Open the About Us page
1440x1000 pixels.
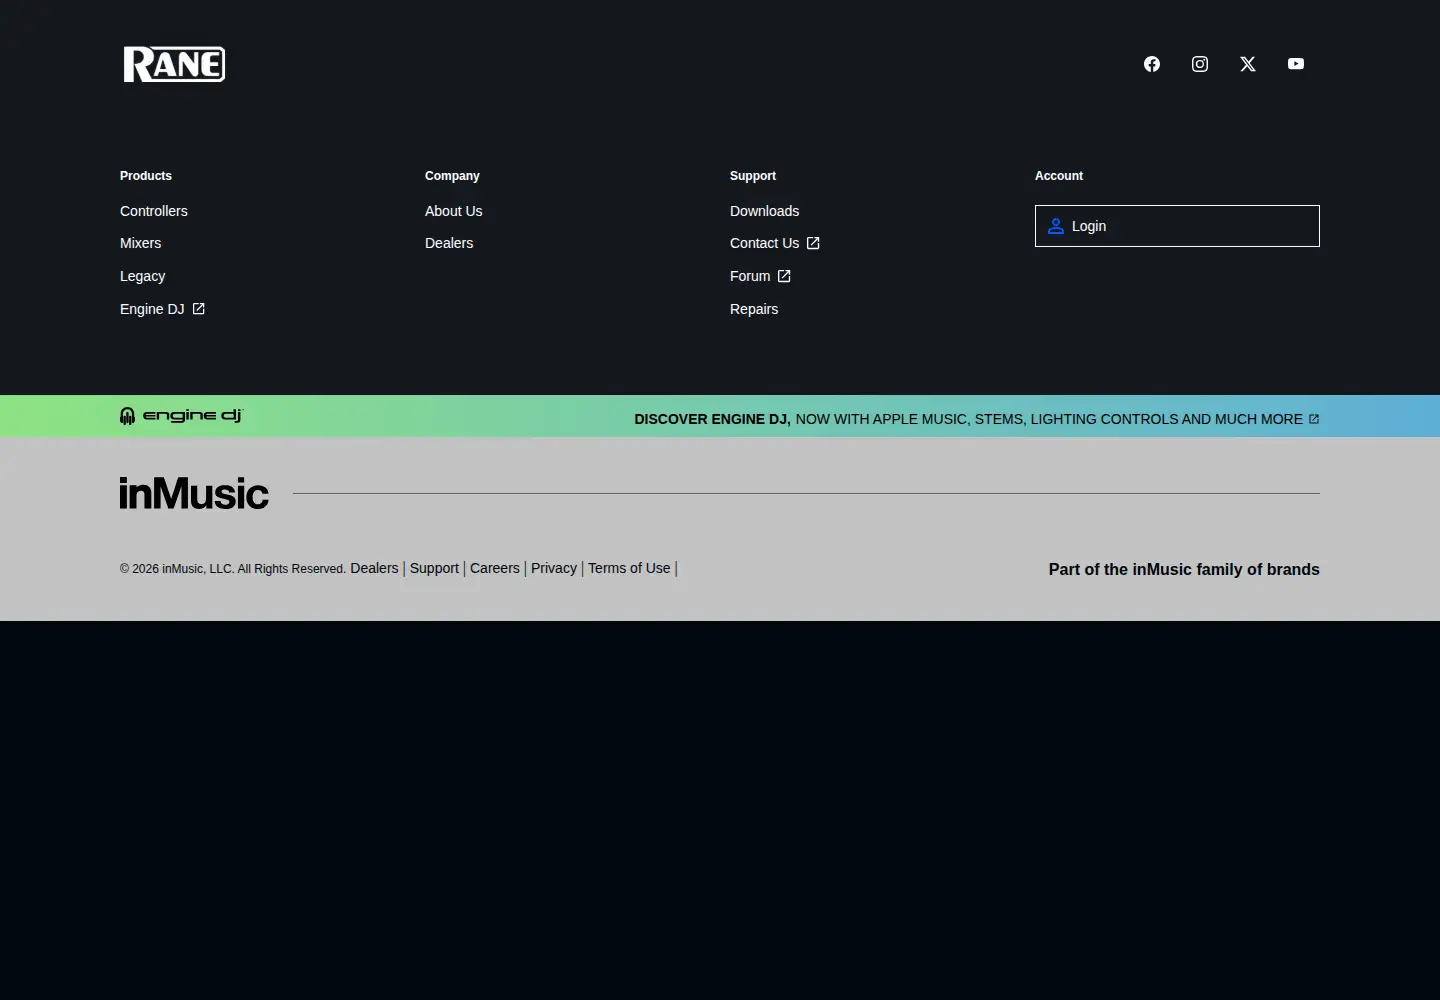(x=454, y=211)
